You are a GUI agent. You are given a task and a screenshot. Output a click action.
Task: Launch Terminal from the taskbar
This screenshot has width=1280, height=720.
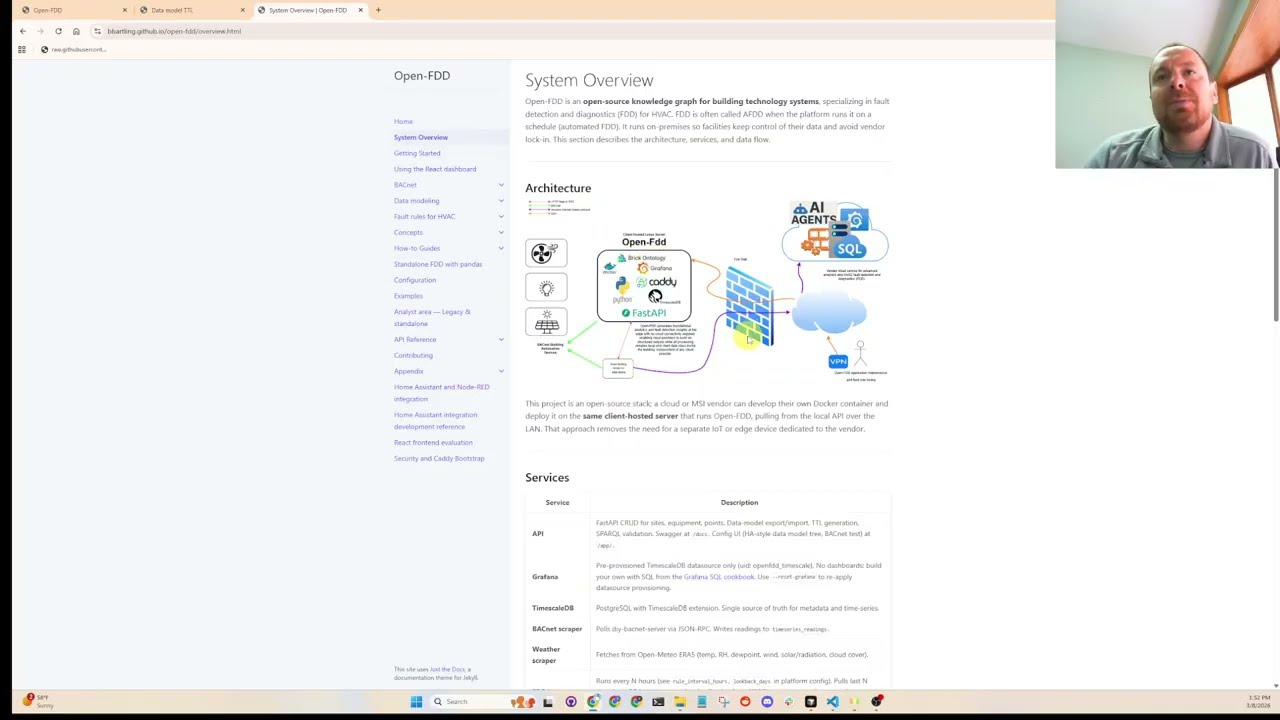(x=658, y=701)
